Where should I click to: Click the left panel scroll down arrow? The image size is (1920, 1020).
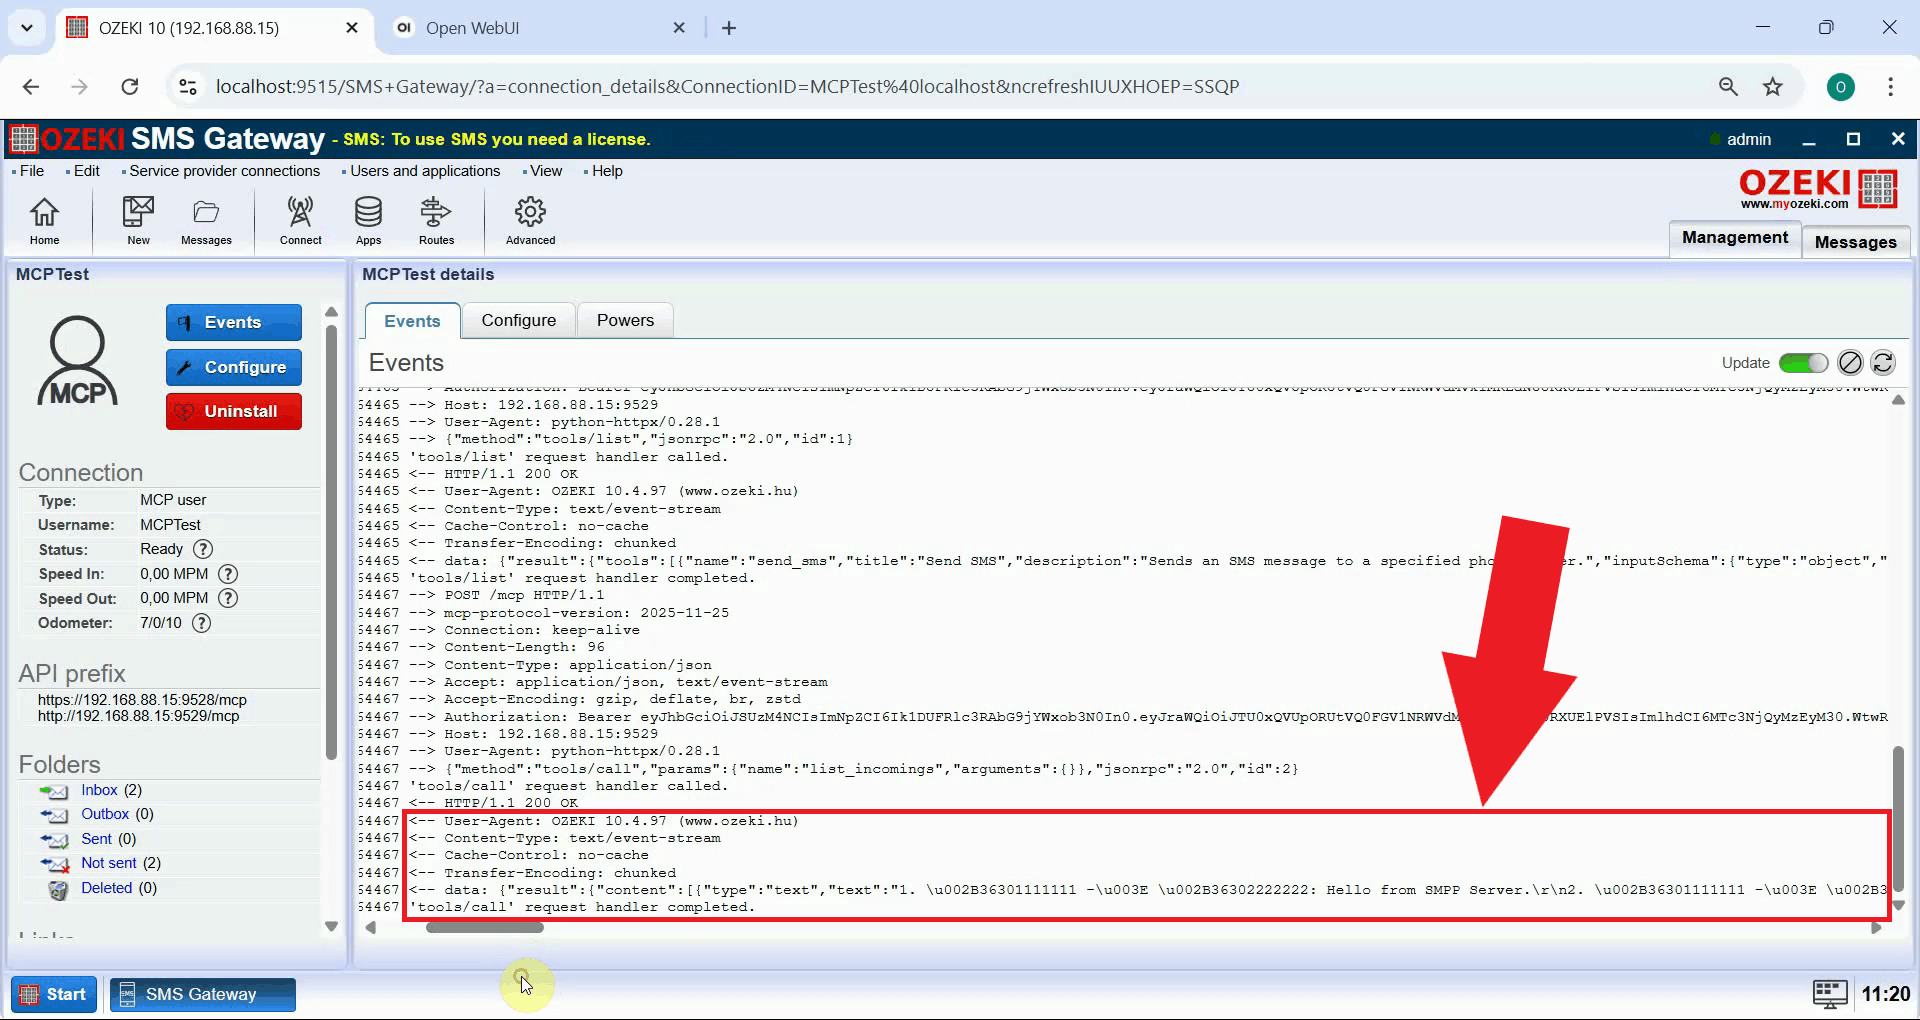[331, 927]
